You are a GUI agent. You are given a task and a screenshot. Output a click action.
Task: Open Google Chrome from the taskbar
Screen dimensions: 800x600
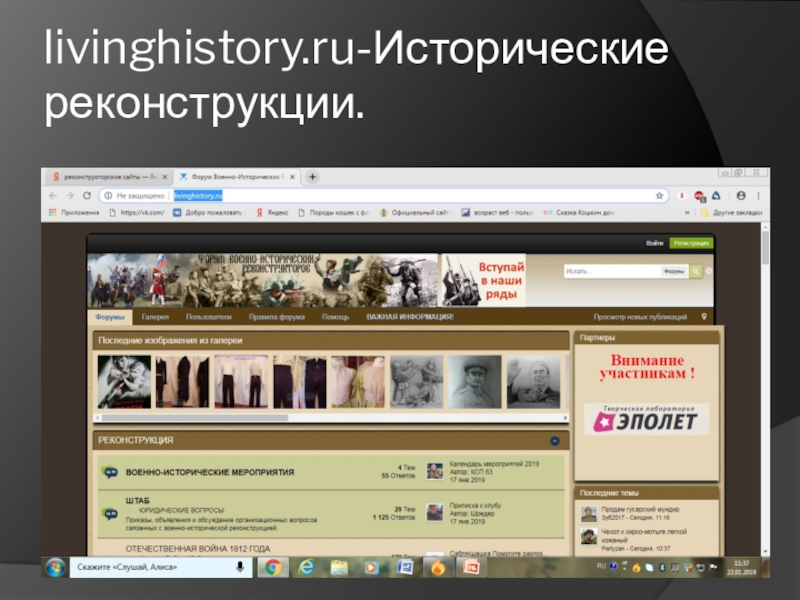[273, 567]
